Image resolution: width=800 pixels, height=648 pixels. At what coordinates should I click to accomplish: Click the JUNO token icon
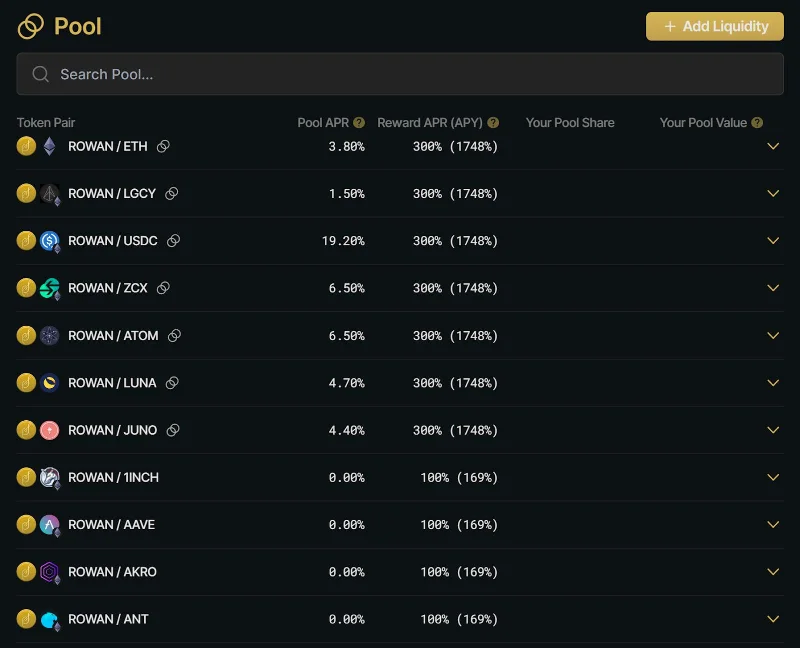click(x=49, y=430)
